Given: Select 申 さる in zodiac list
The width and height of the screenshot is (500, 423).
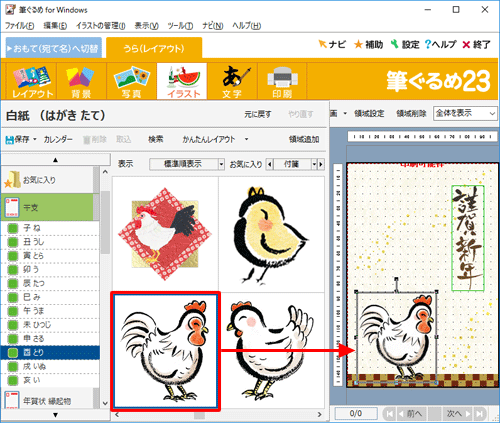Looking at the screenshot, I should (x=50, y=339).
